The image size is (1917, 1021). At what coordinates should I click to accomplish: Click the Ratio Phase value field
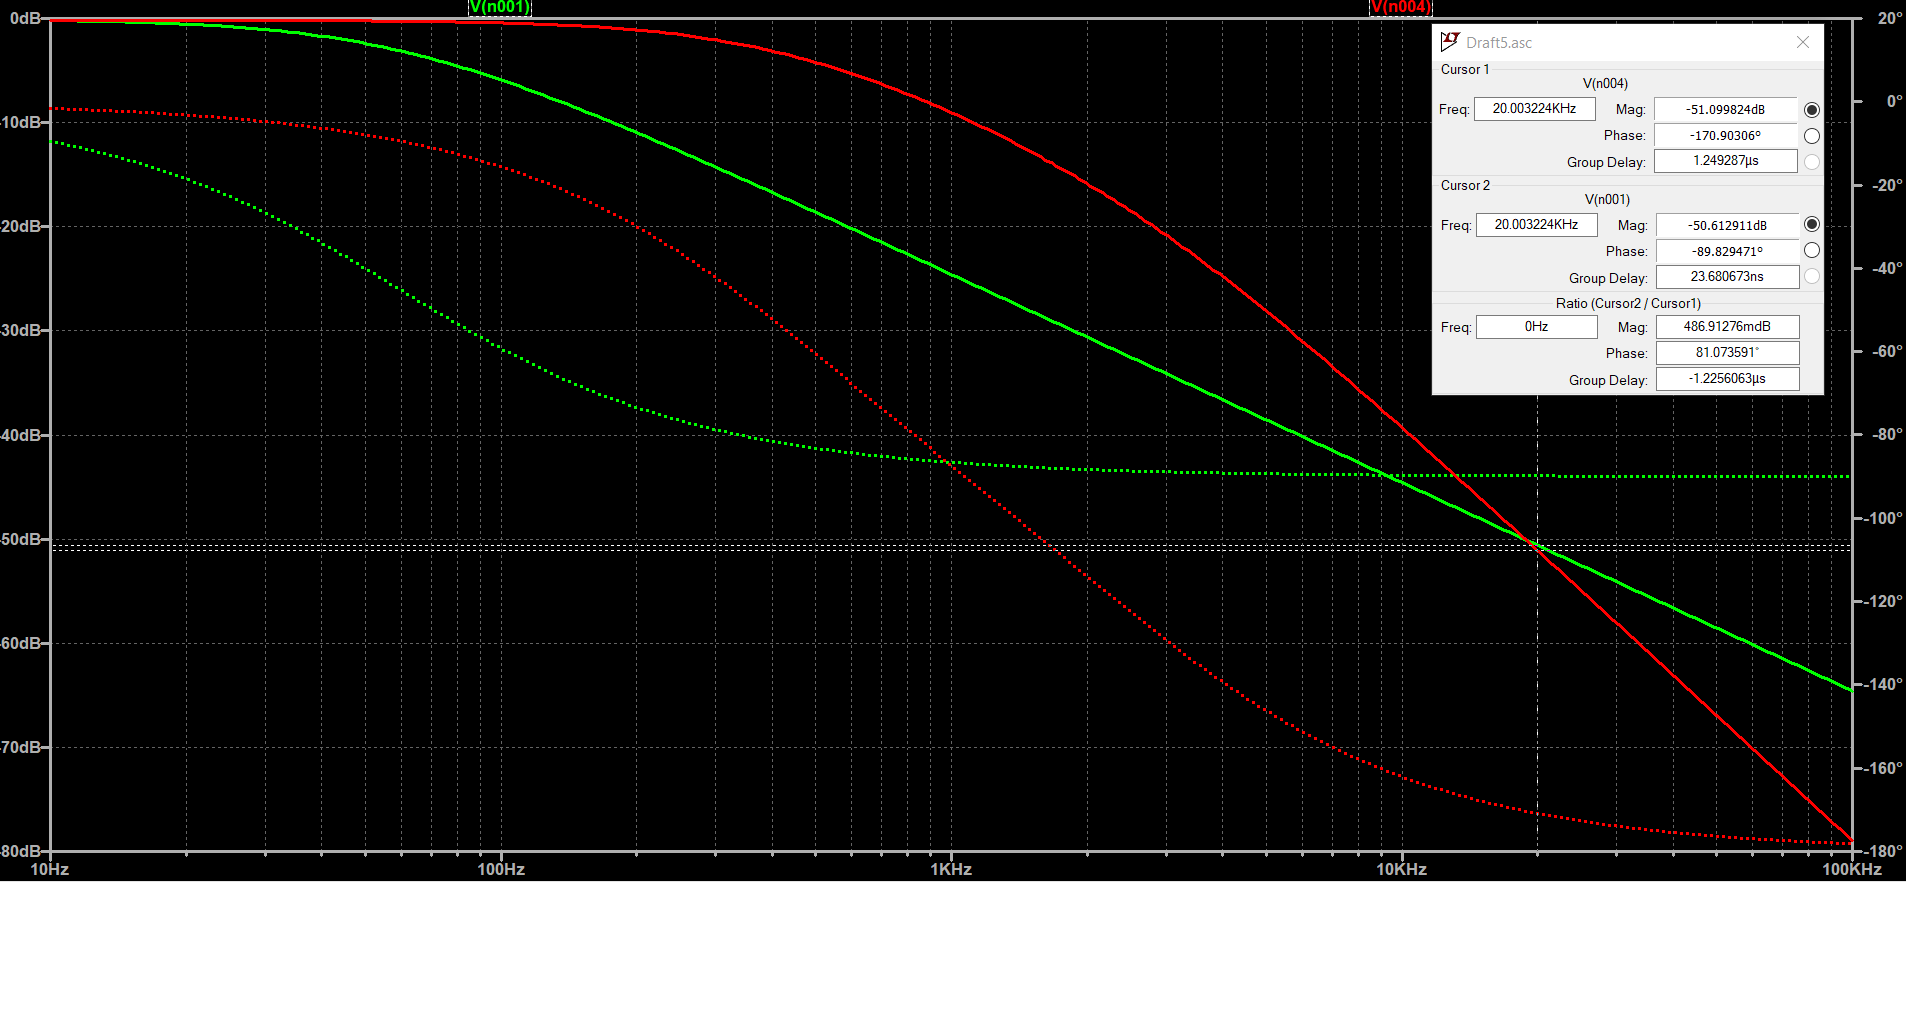pos(1727,353)
